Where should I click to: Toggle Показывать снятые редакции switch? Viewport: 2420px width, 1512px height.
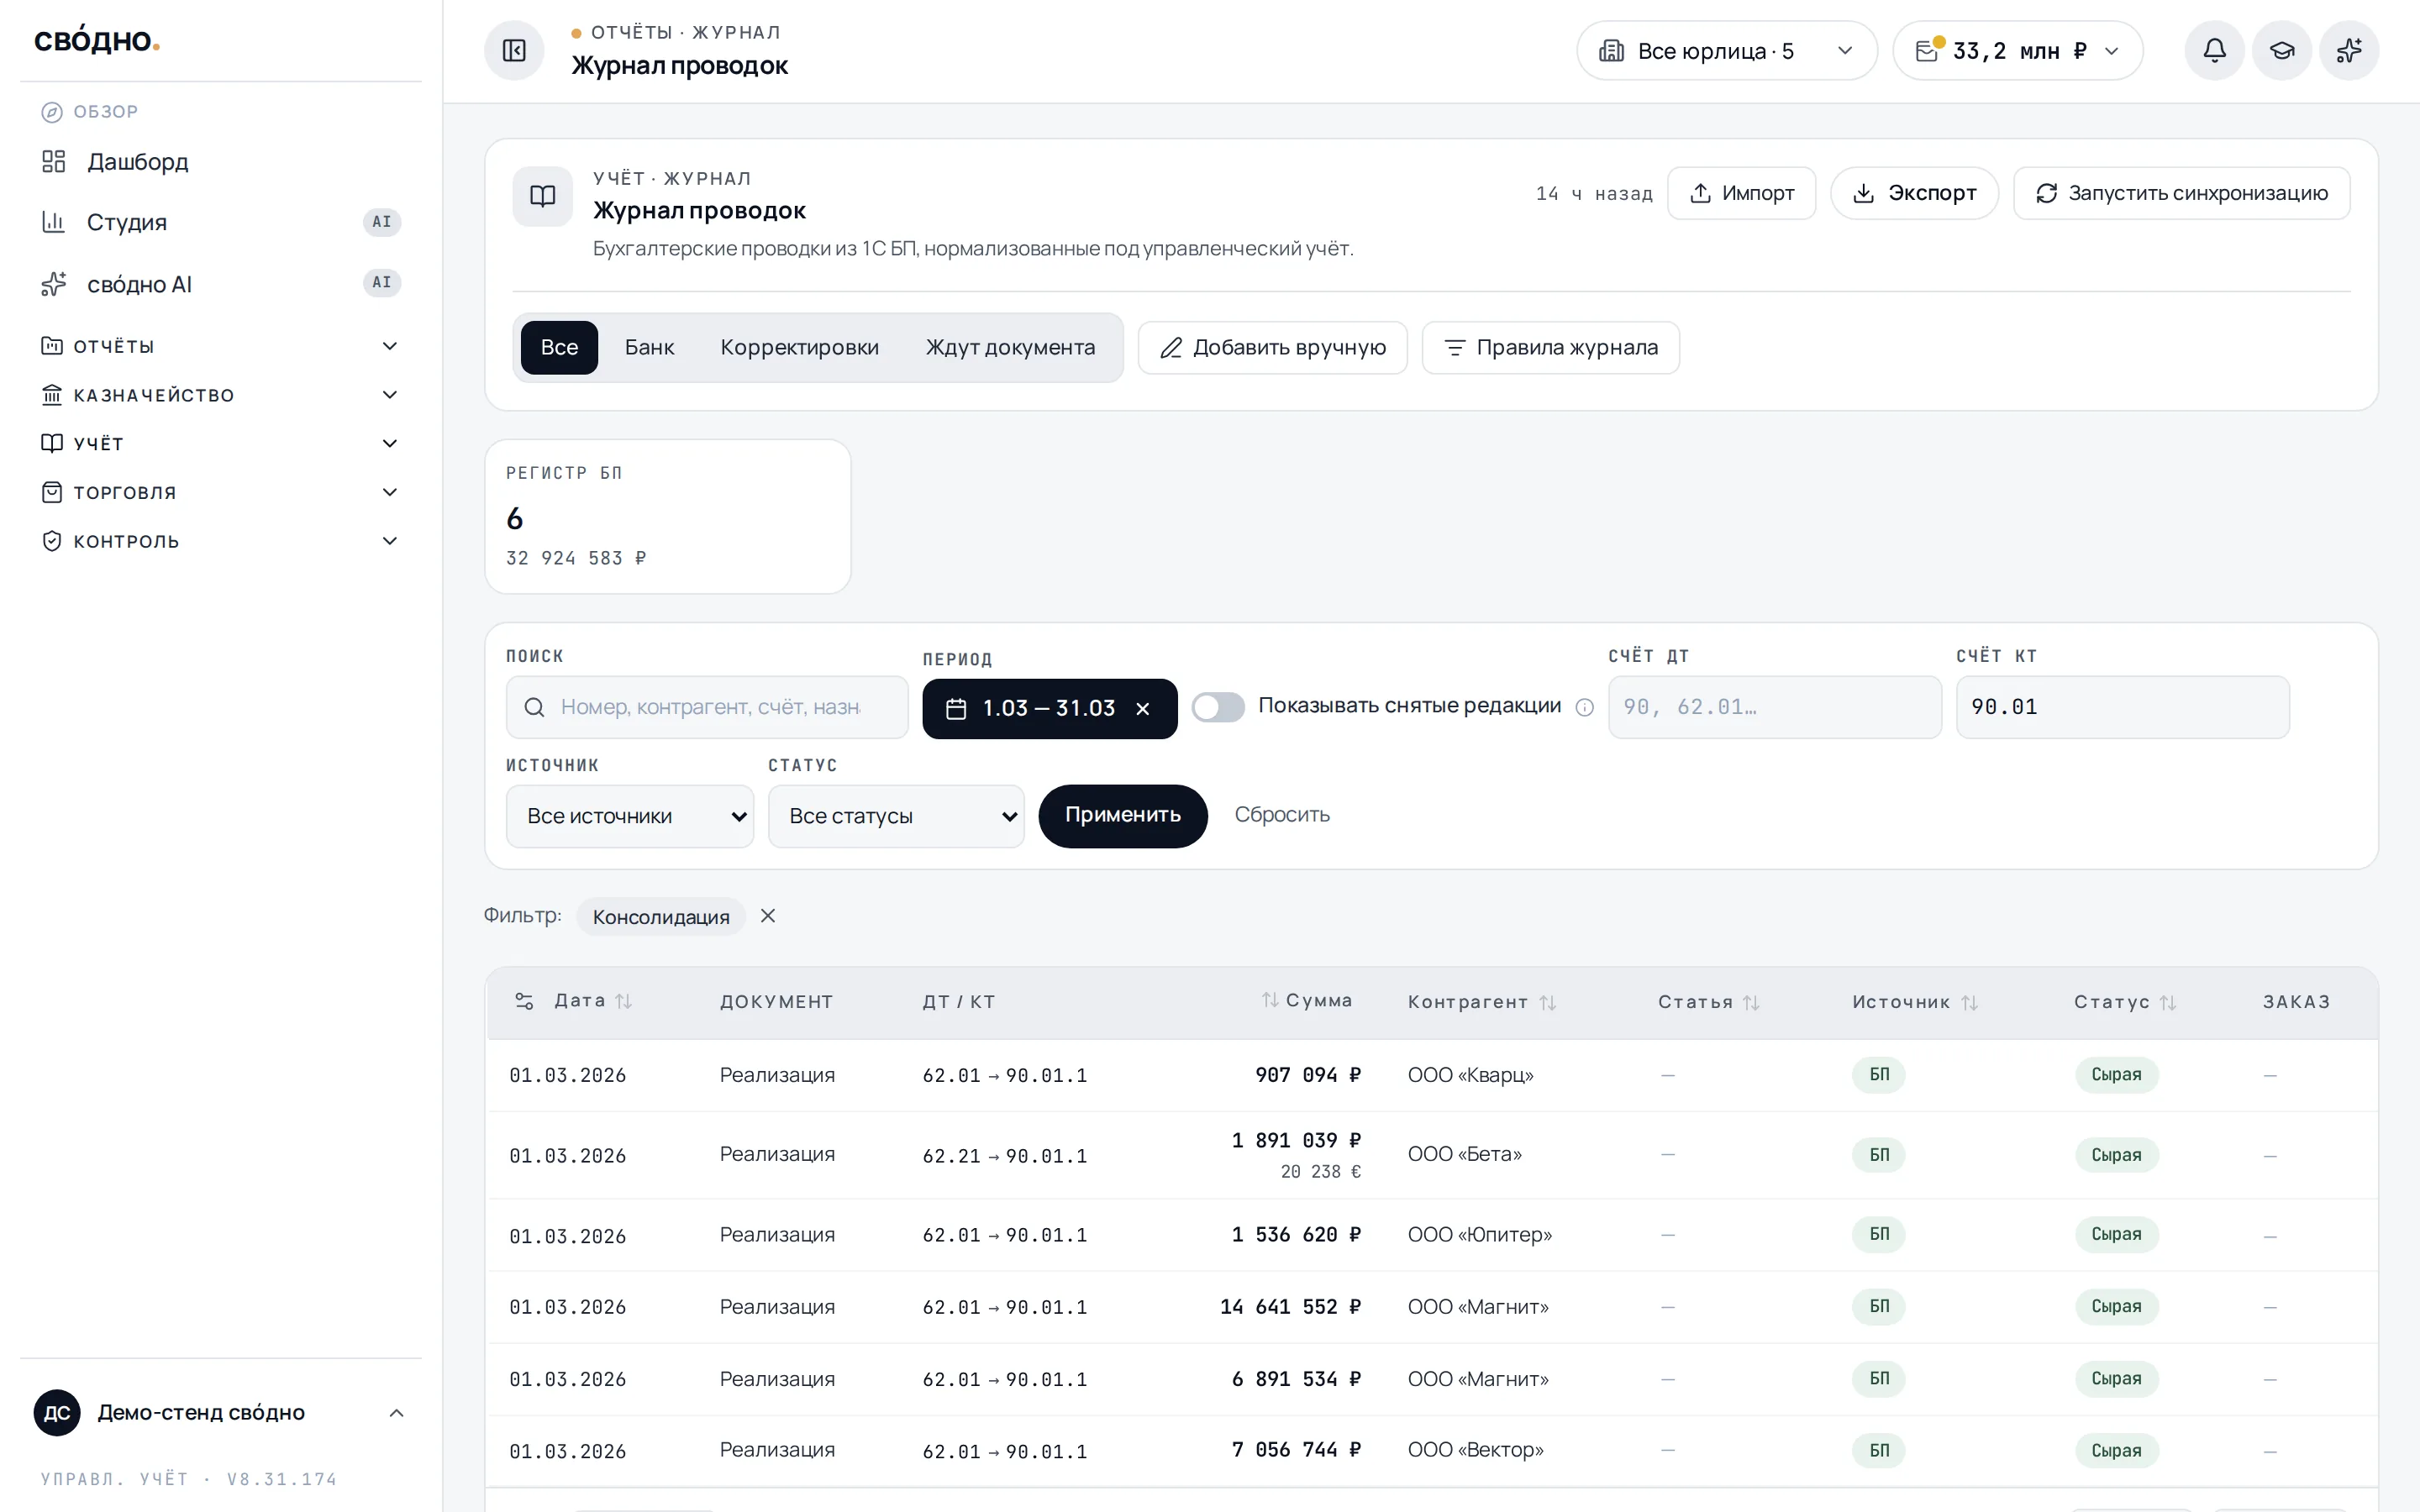tap(1218, 707)
